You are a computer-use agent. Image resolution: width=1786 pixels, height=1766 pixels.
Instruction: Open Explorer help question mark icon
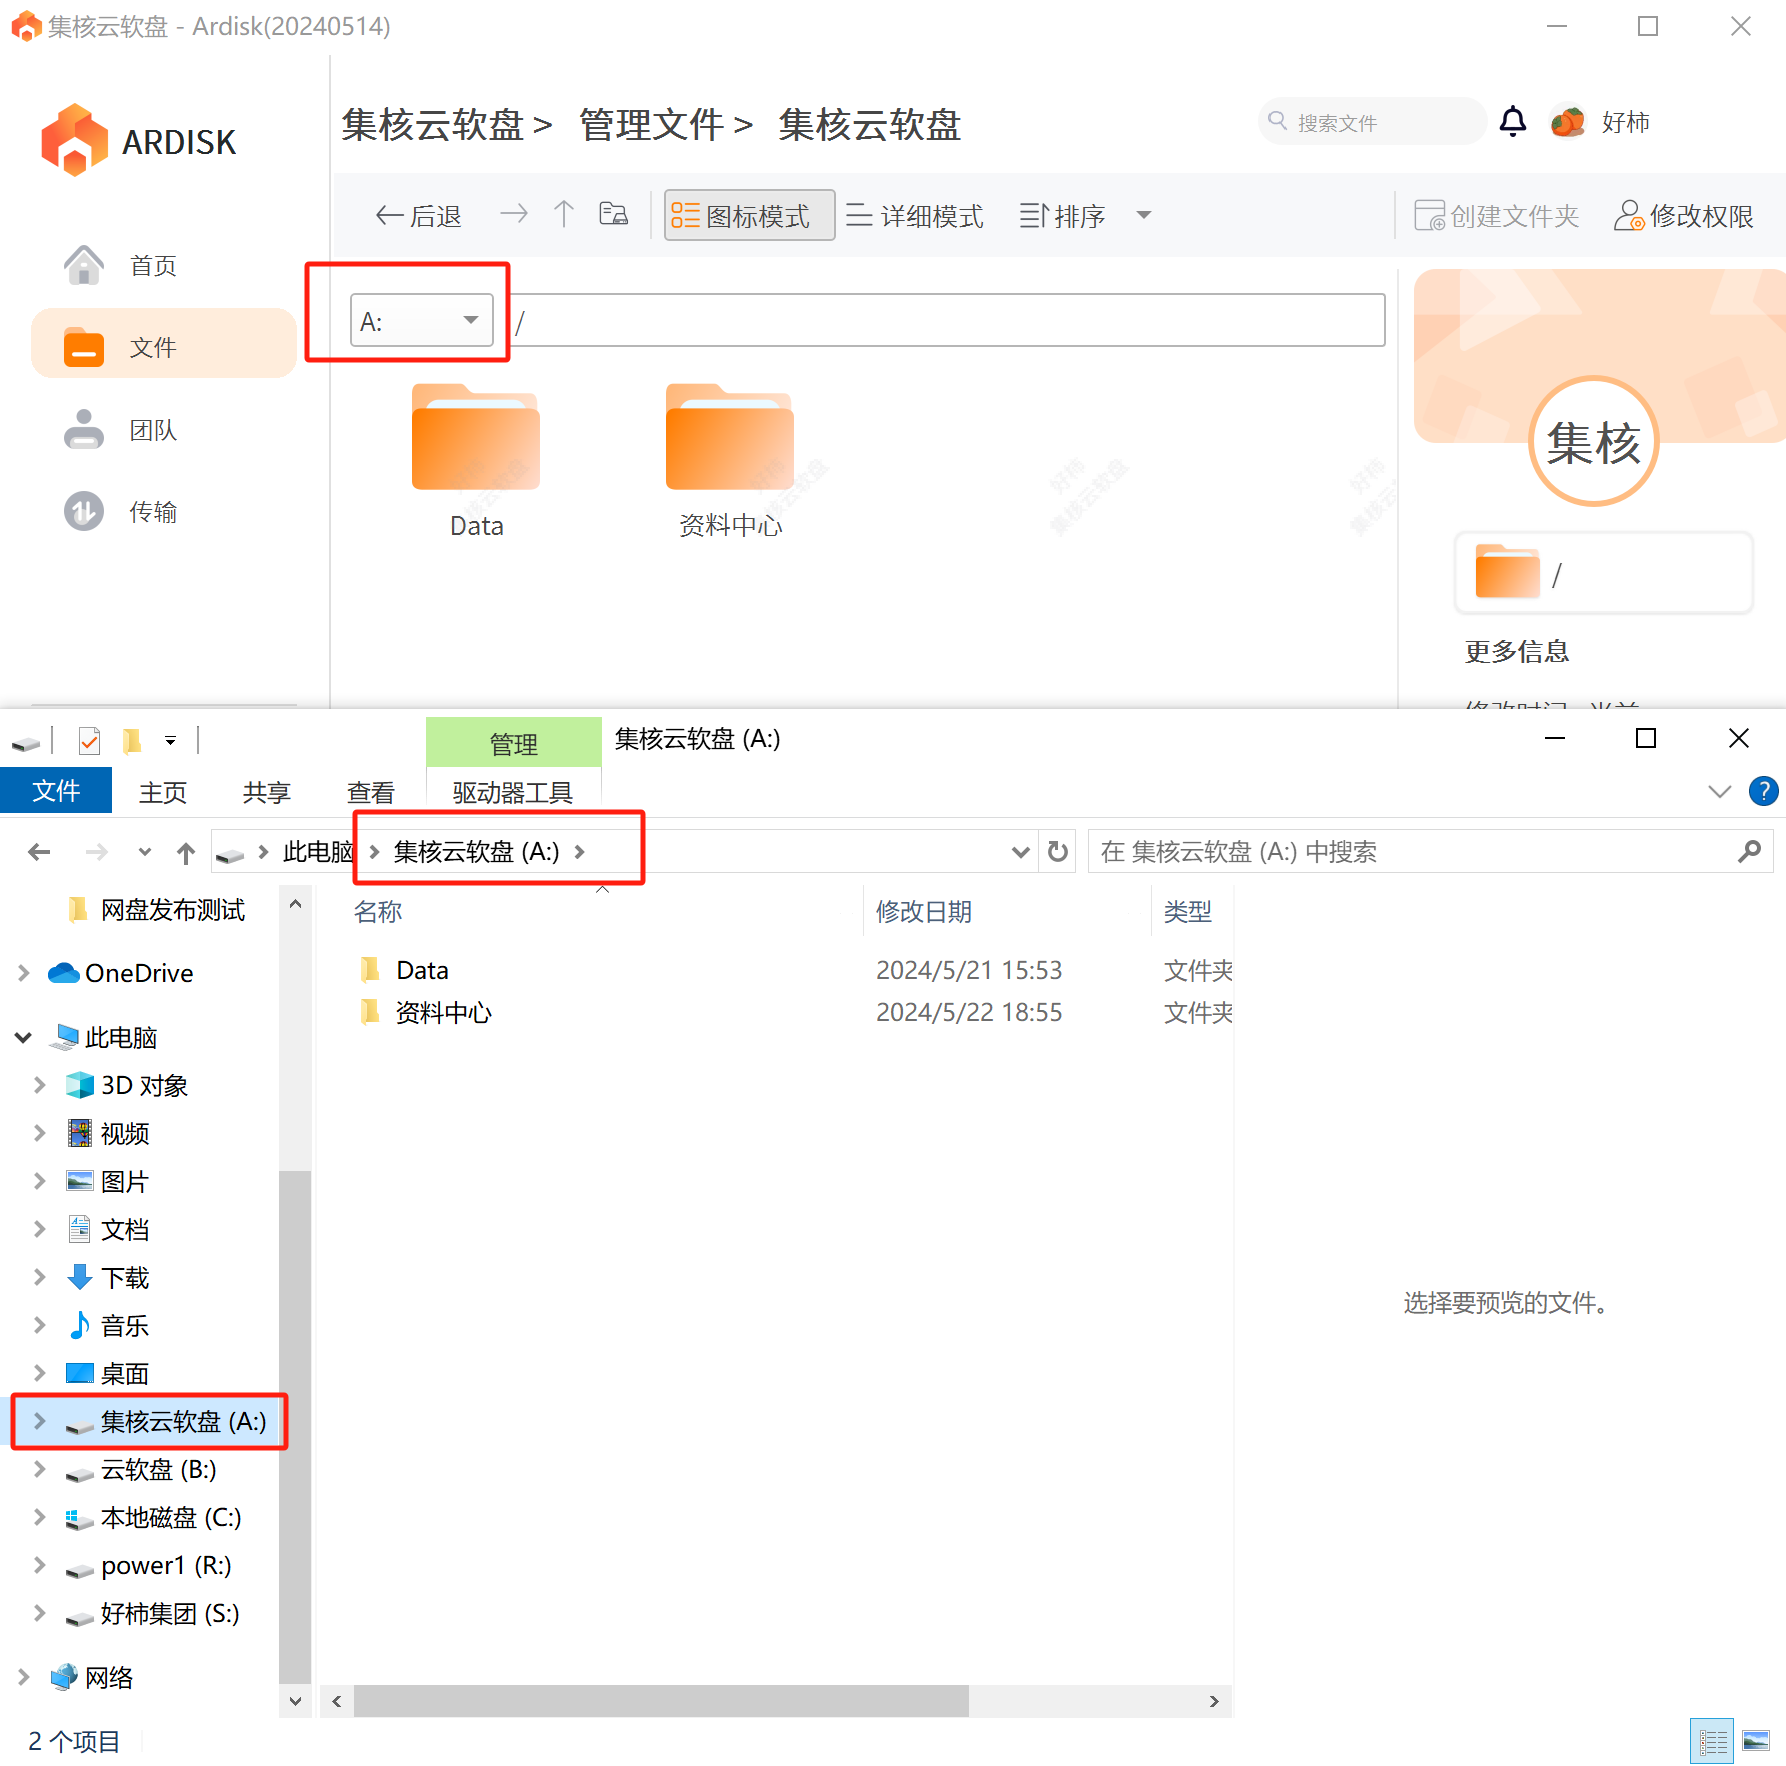1763,791
